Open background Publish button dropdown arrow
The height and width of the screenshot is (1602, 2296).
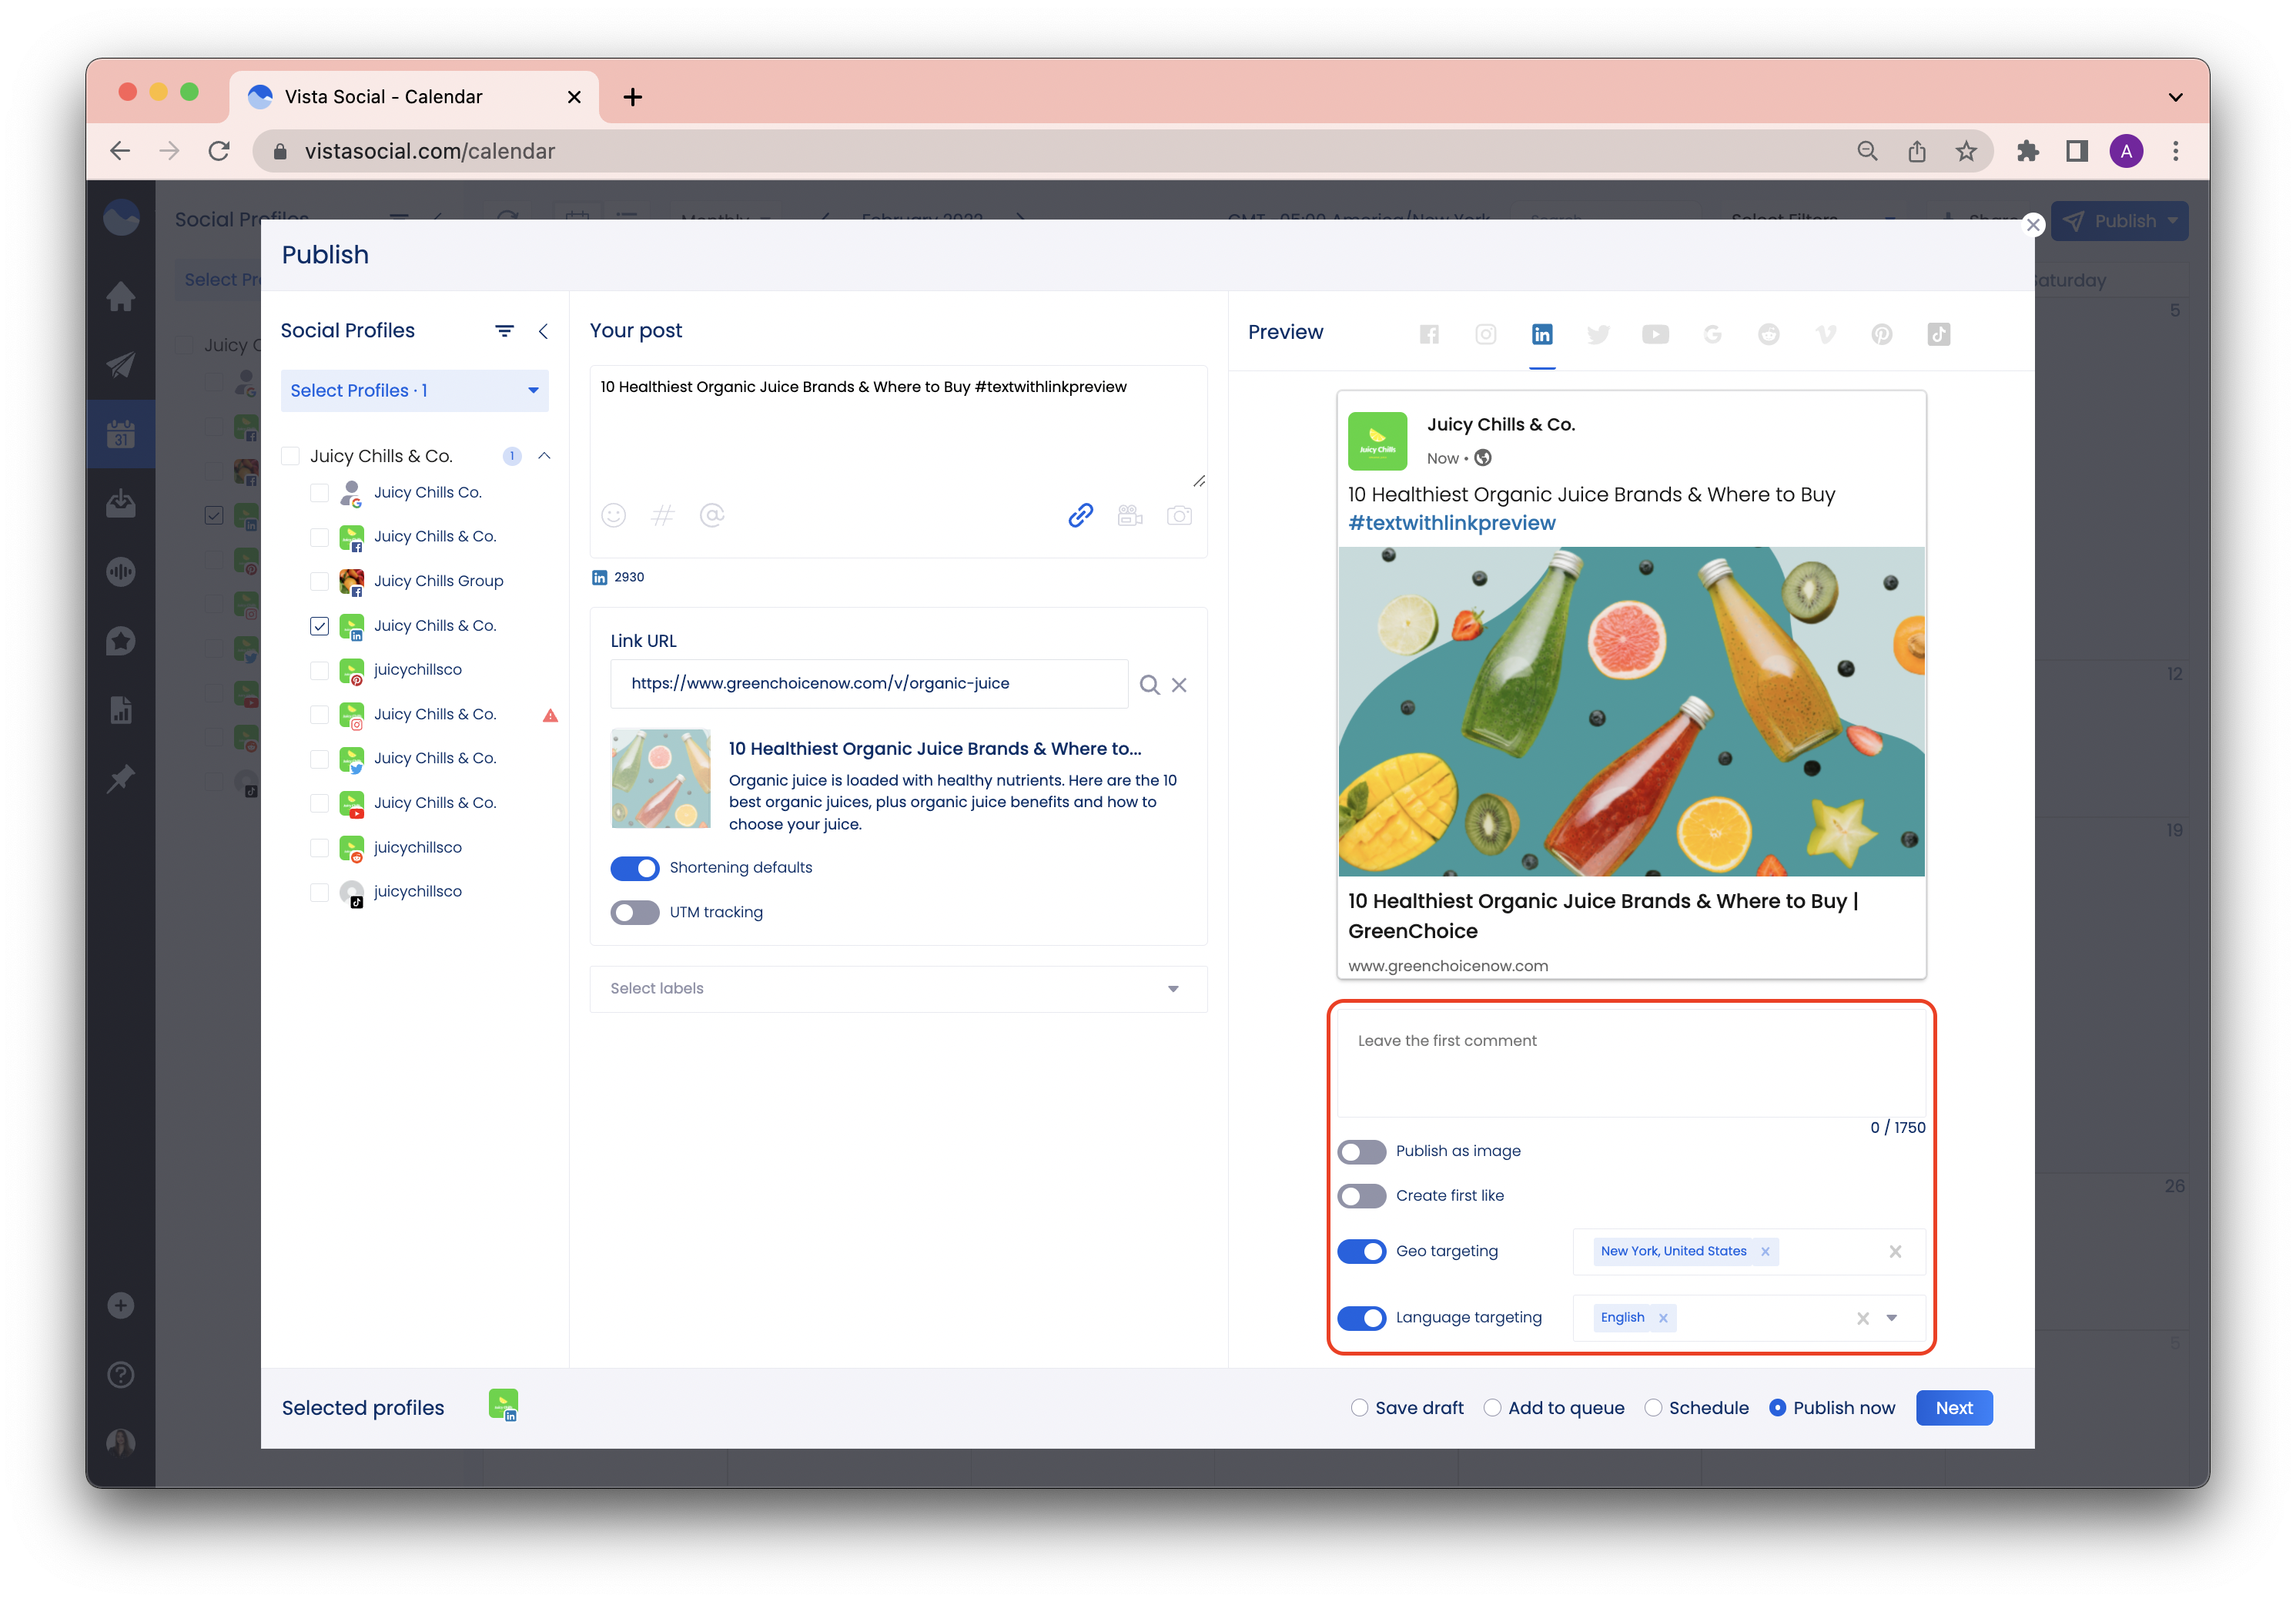[2173, 221]
